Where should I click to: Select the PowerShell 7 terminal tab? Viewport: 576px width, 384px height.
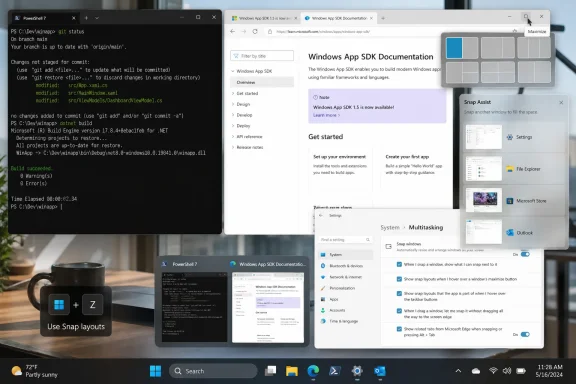45,18
